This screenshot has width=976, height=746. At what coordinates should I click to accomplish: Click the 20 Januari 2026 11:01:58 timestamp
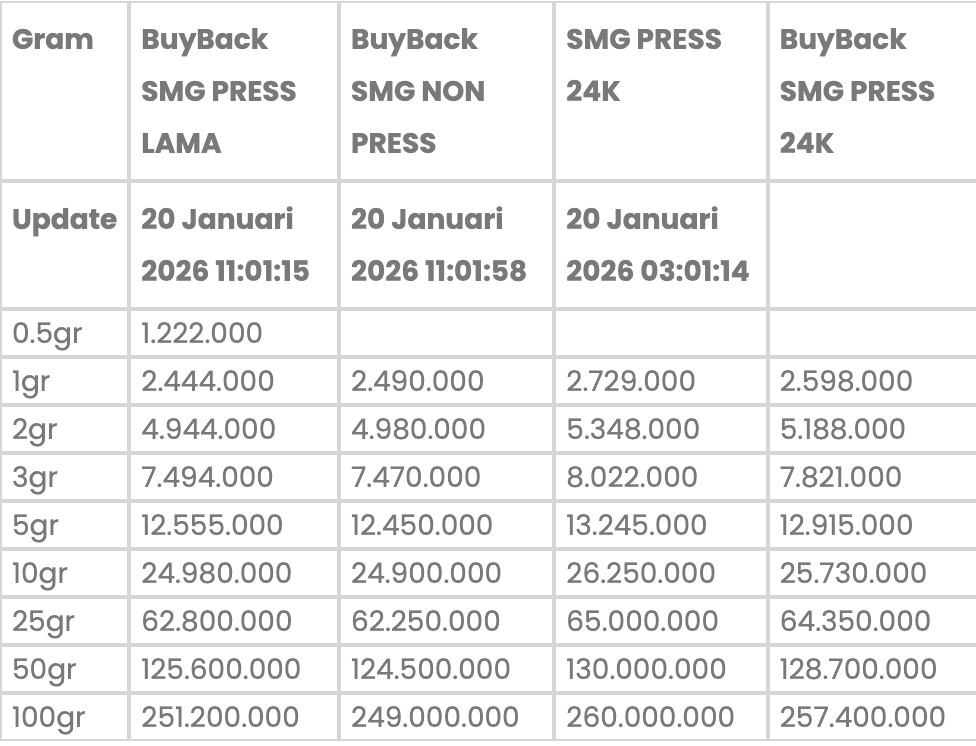click(x=438, y=245)
